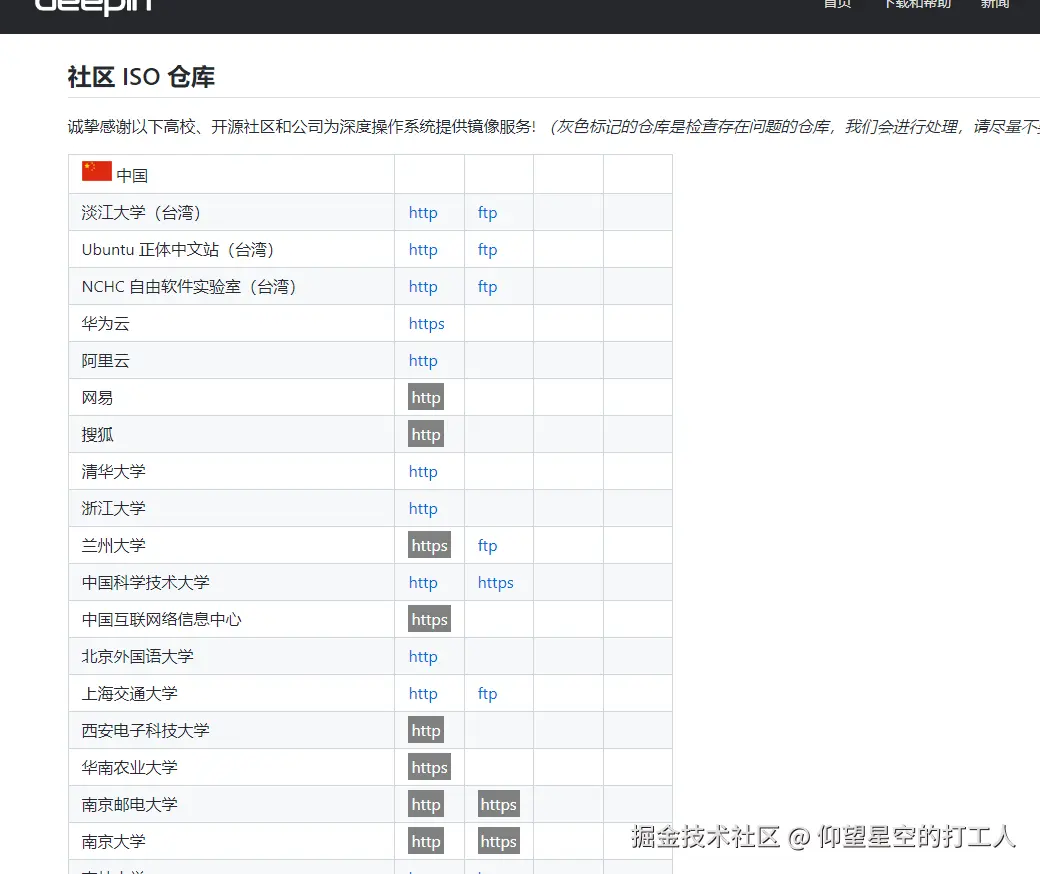
Task: Open http link for 淡江大学 (台湾)
Action: point(423,213)
